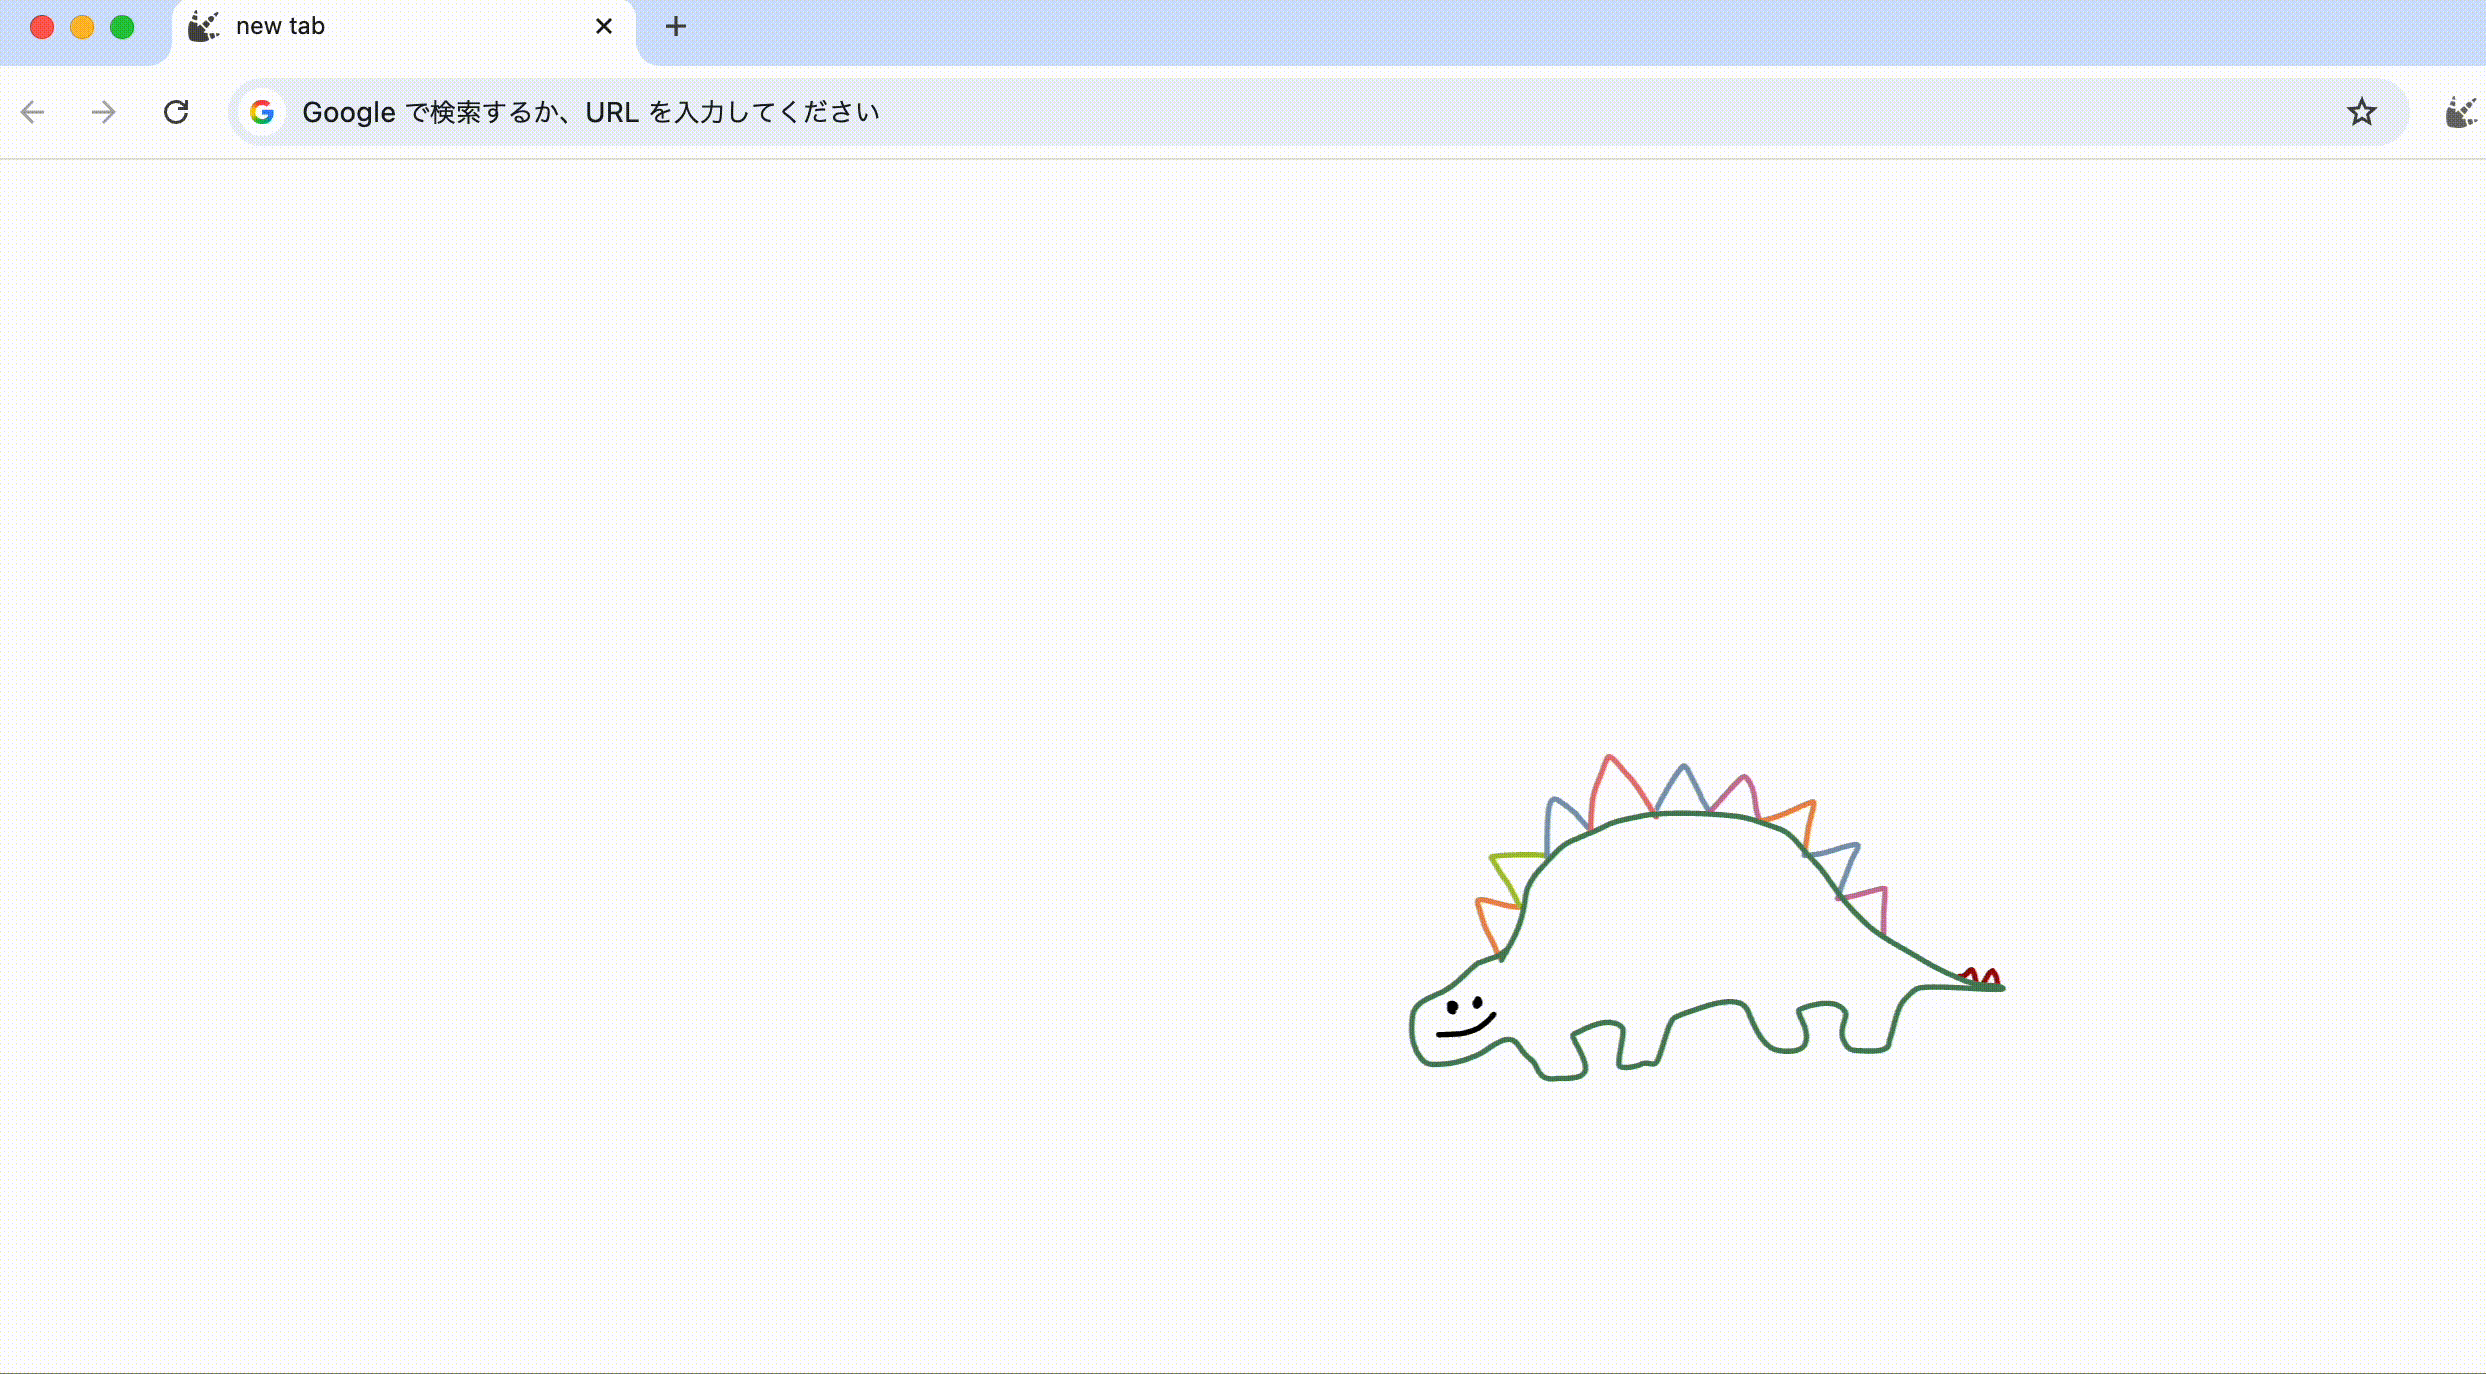Click the back navigation arrow
Viewport: 2486px width, 1374px height.
tap(33, 112)
